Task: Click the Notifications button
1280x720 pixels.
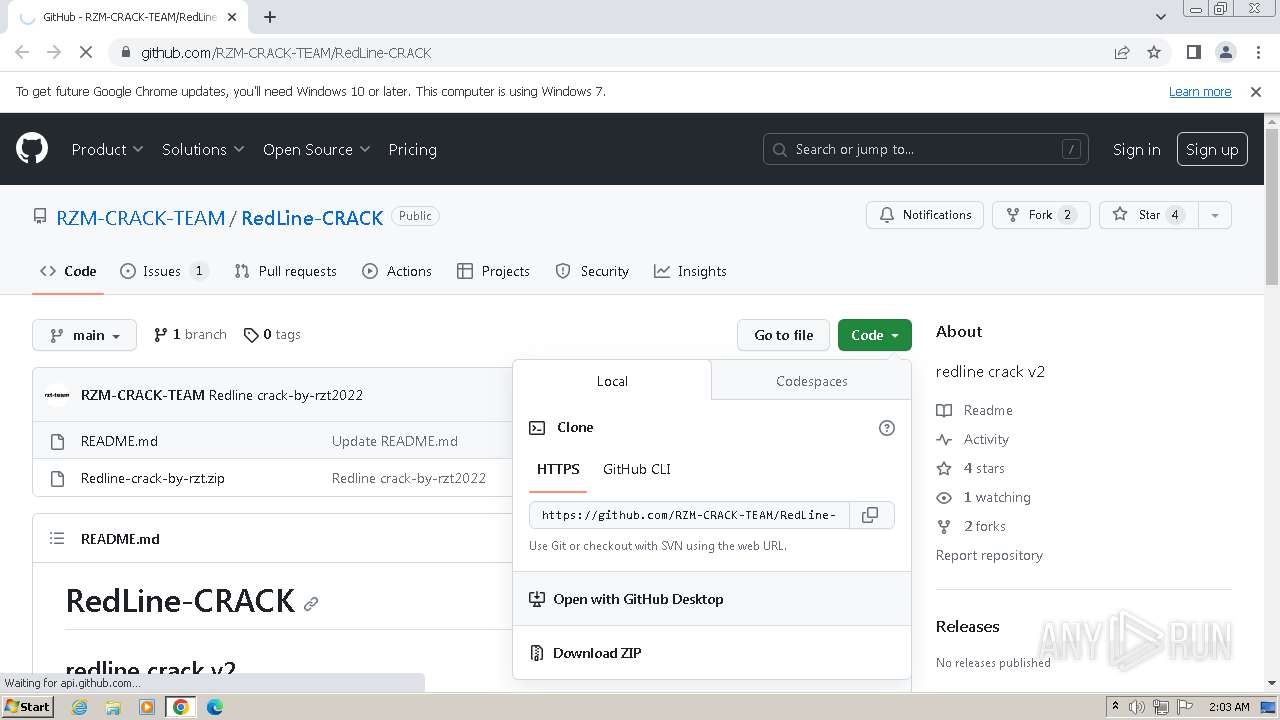Action: coord(925,215)
